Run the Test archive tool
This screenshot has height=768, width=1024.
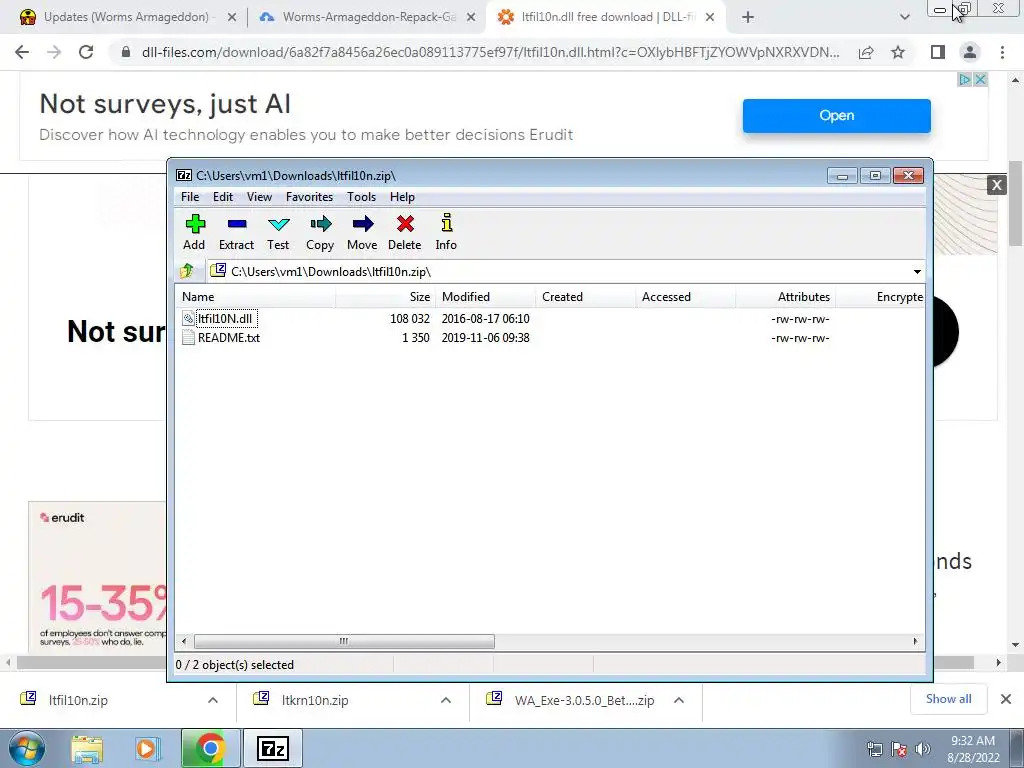[x=278, y=224]
